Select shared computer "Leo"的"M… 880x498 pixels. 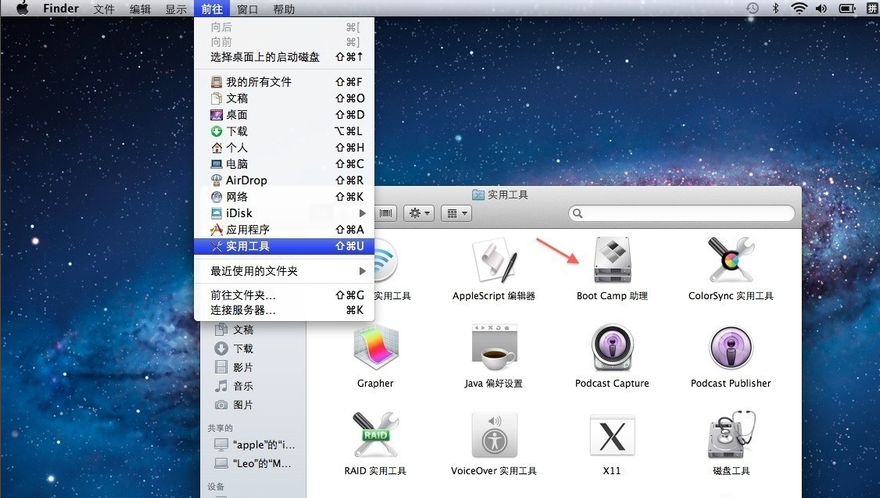[x=253, y=464]
